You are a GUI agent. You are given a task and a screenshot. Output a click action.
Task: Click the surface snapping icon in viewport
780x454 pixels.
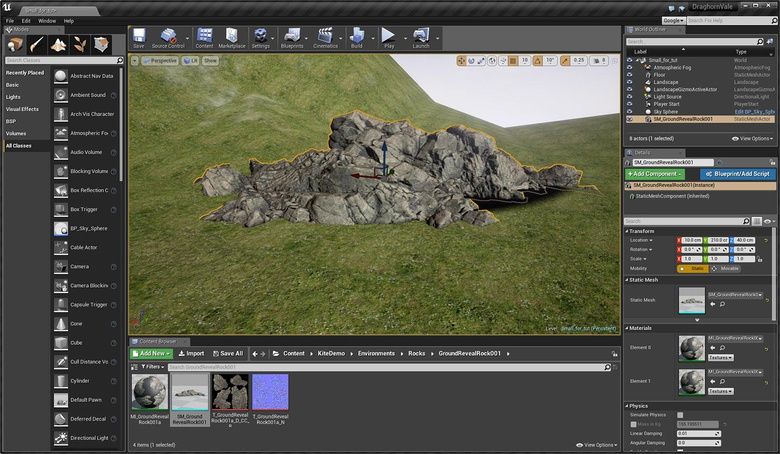tap(503, 61)
